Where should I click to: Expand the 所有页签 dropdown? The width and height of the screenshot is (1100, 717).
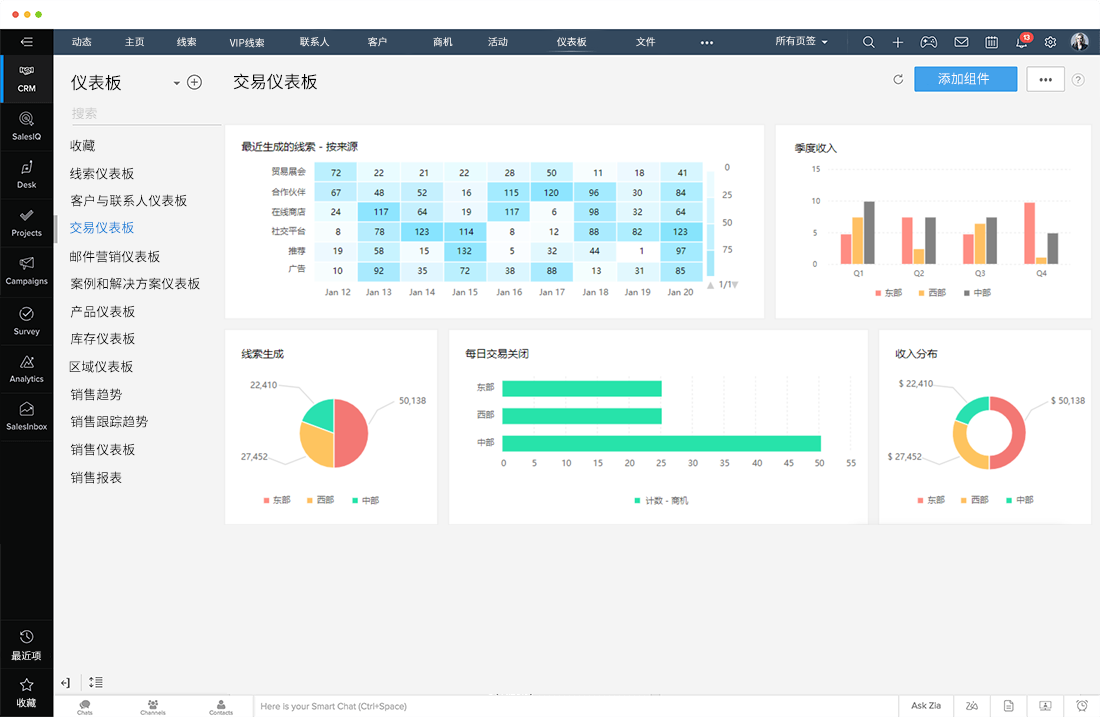click(801, 42)
